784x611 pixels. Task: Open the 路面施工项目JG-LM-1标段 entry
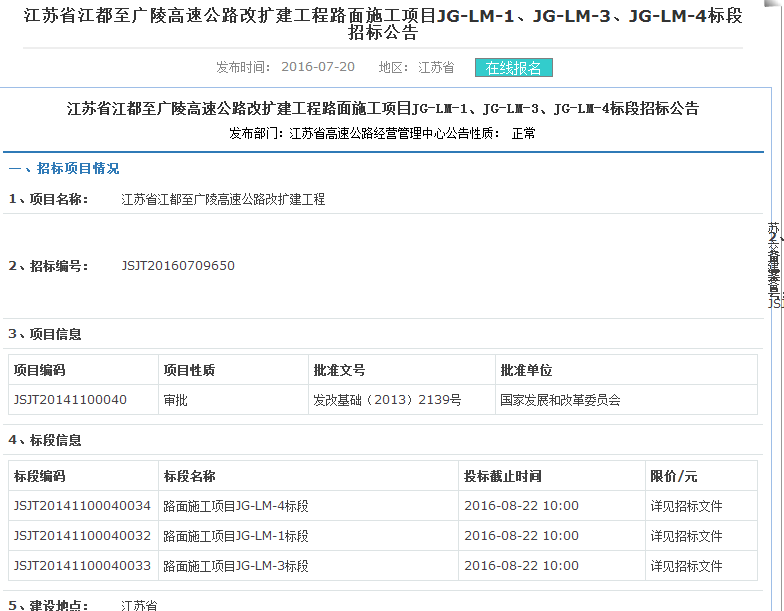(236, 536)
